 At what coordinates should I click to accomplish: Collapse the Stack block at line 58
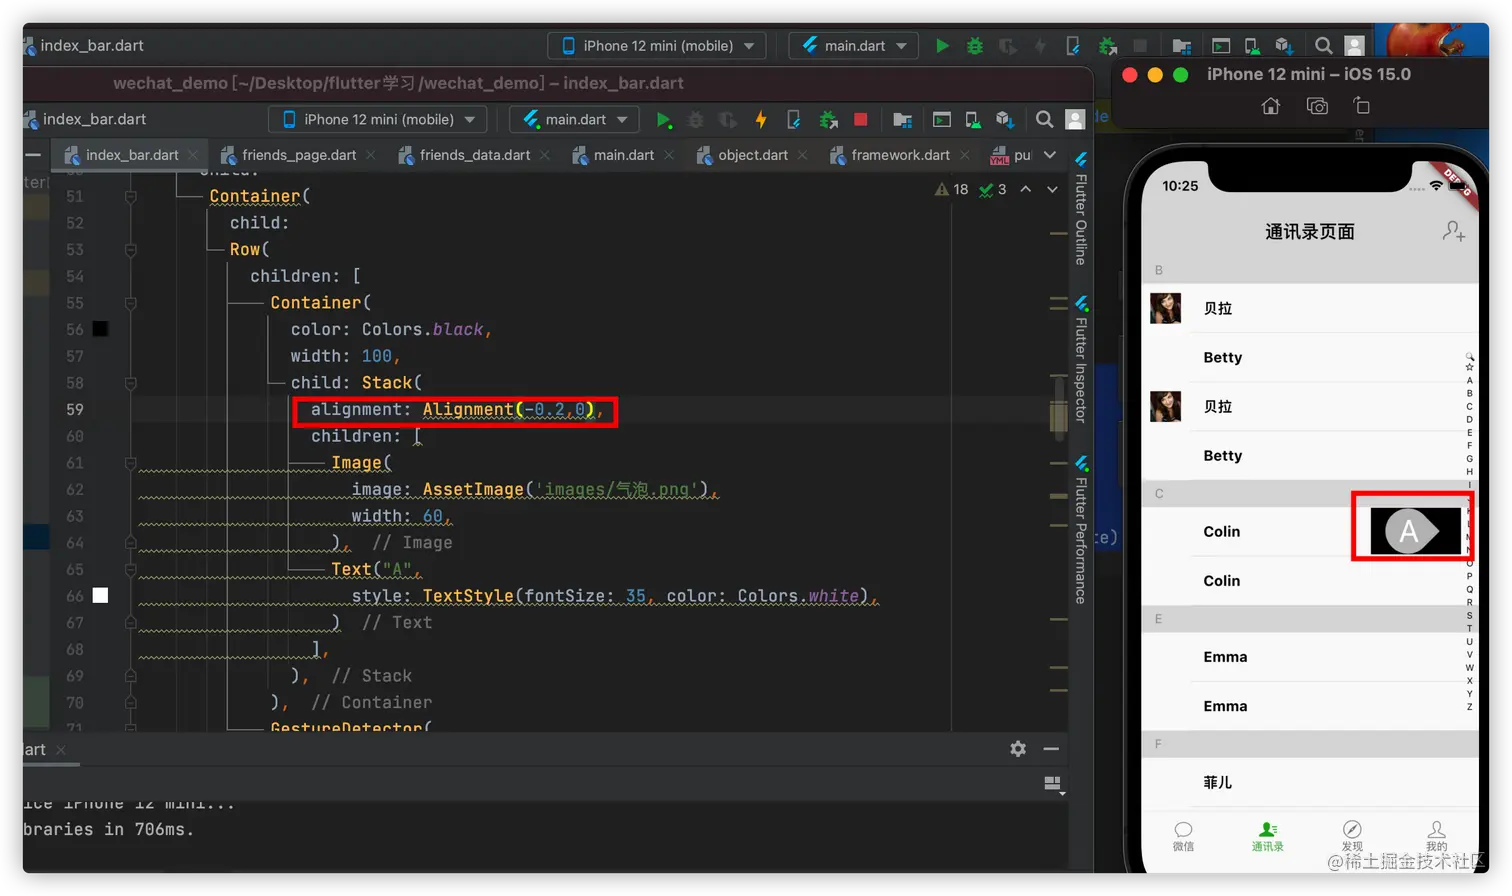coord(131,383)
